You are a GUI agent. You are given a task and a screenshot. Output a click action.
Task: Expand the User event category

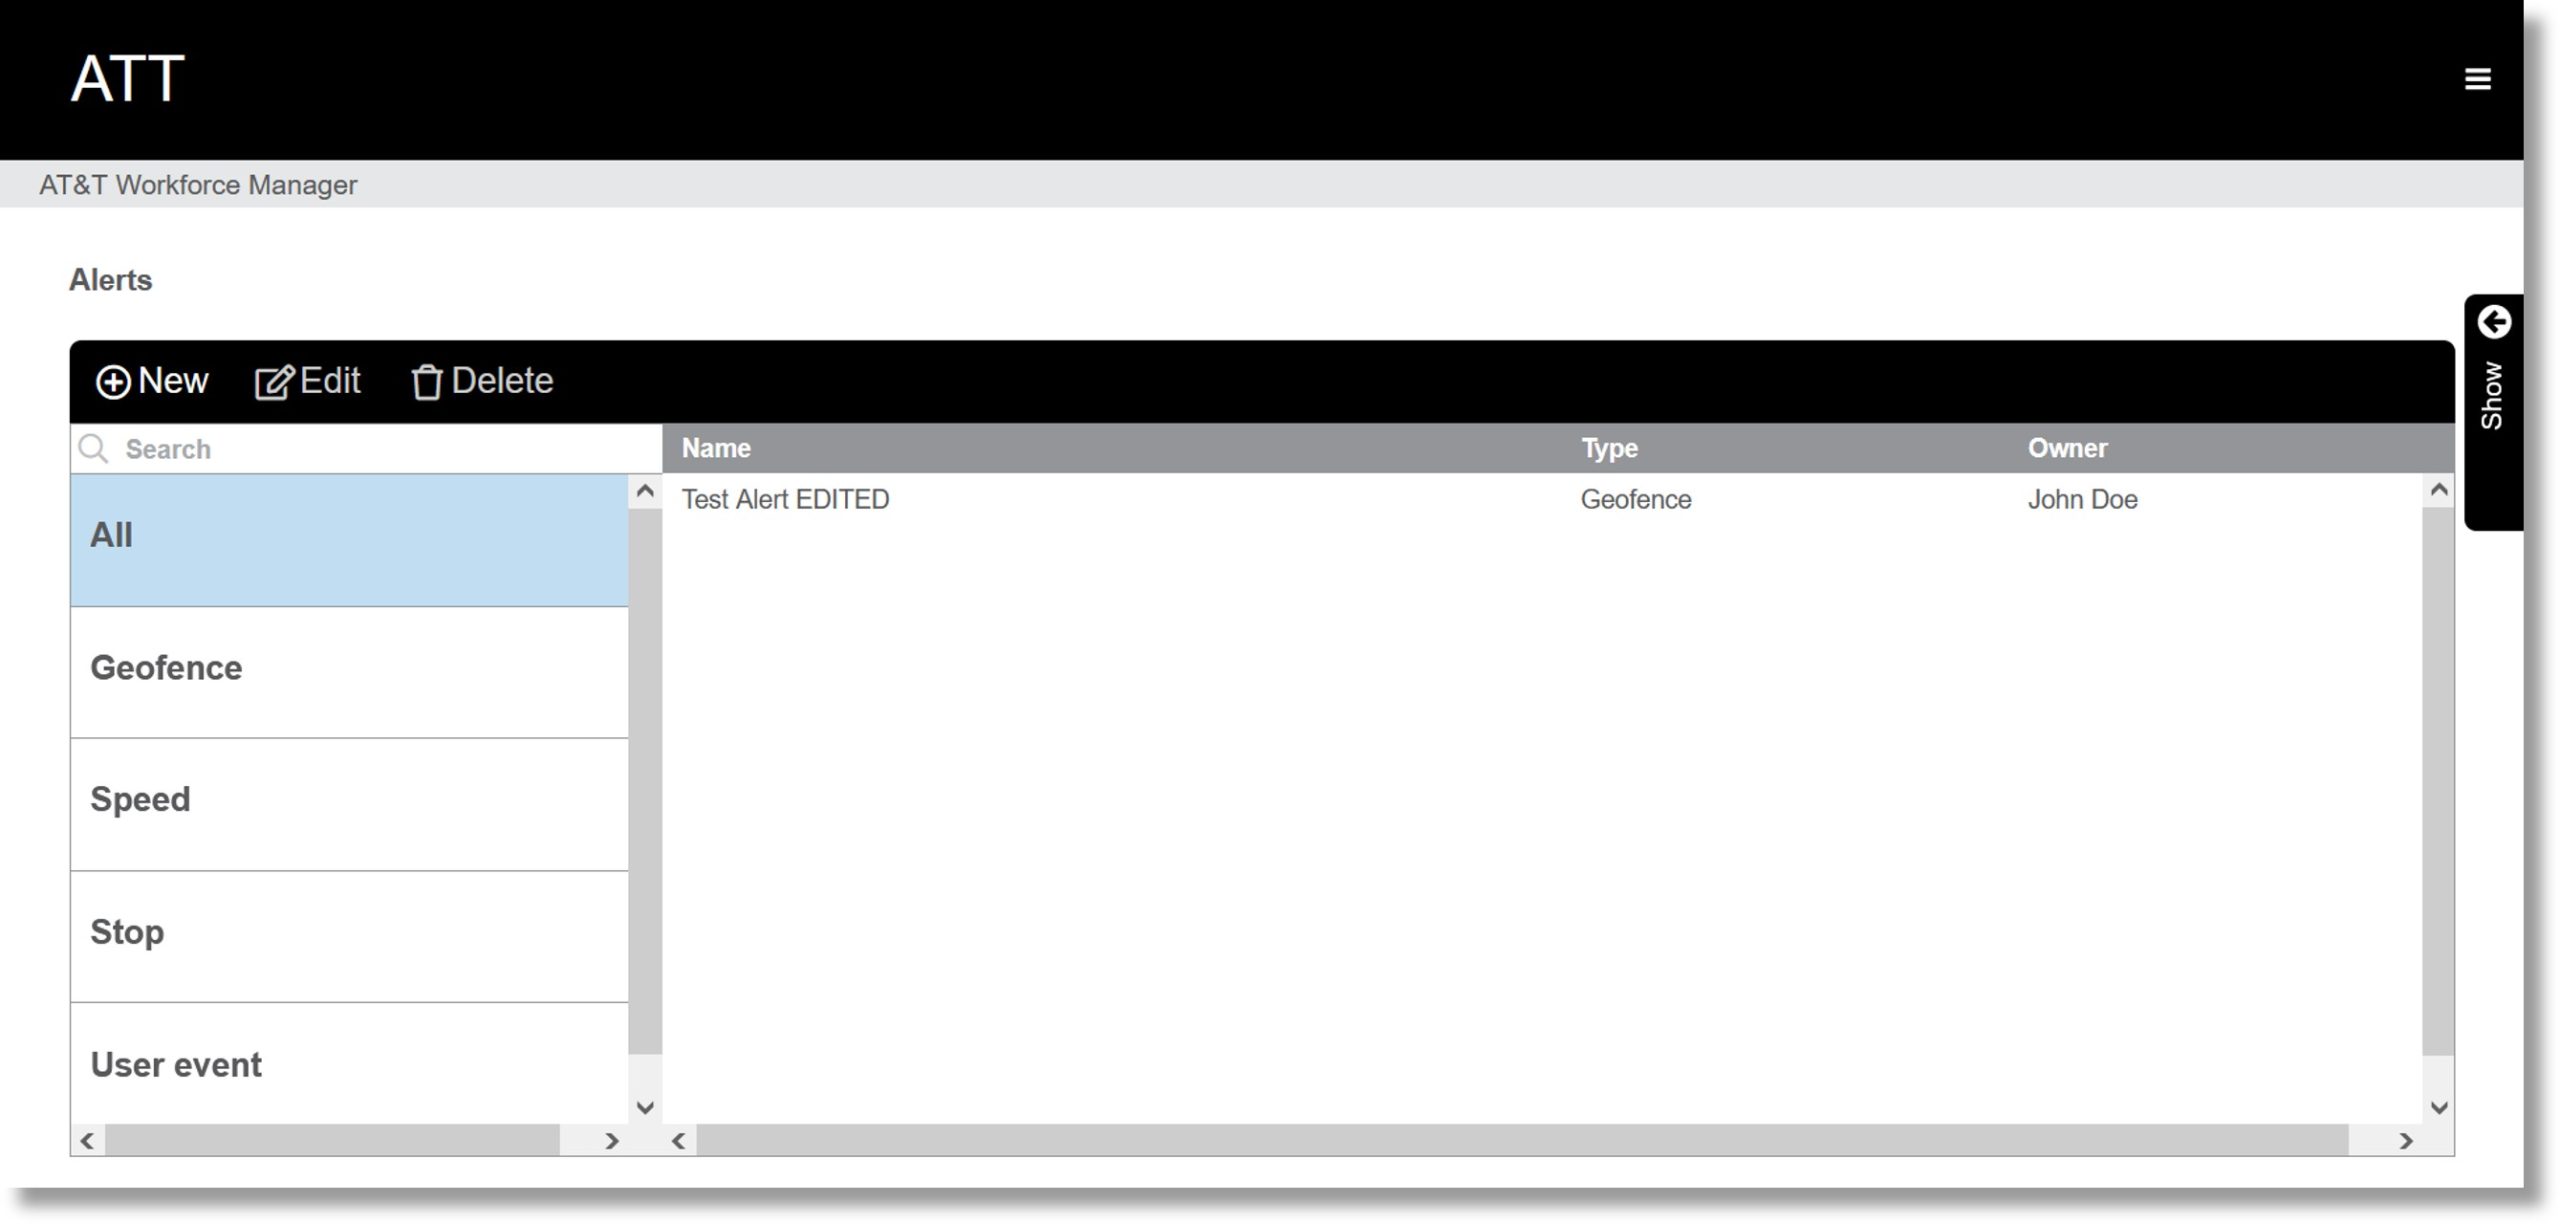(349, 1064)
